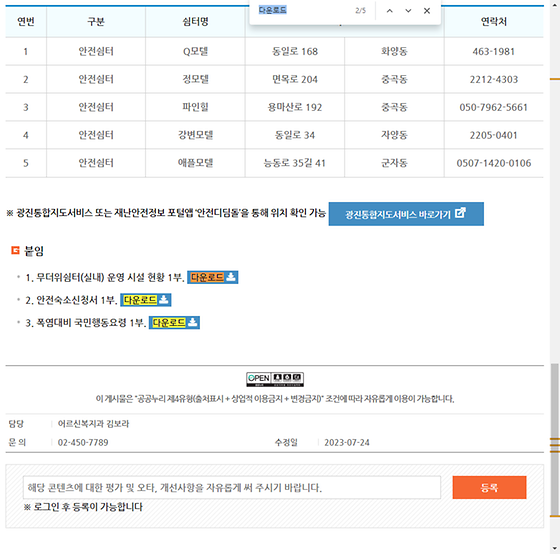560x554 pixels.
Task: Click address 용마산로 192
Action: click(x=295, y=107)
